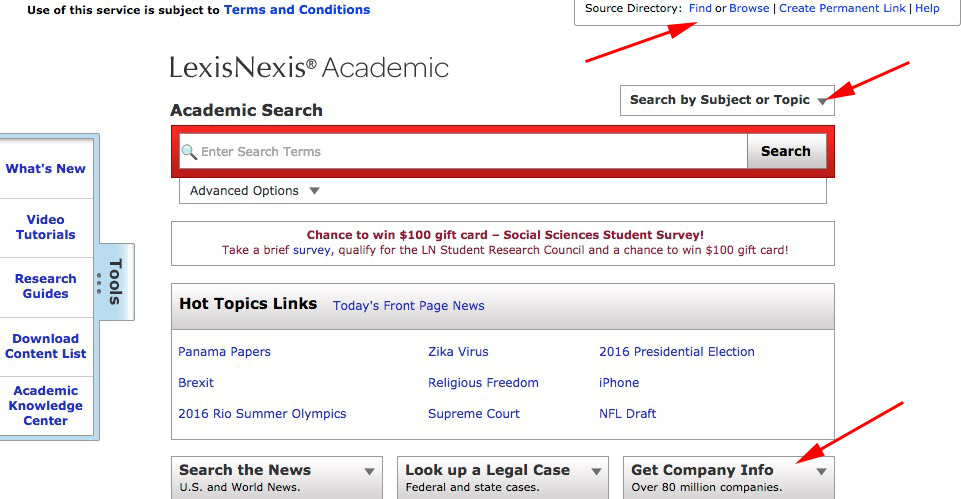Open the Supreme Court topic
Viewport: 961px width, 499px height.
pyautogui.click(x=474, y=414)
